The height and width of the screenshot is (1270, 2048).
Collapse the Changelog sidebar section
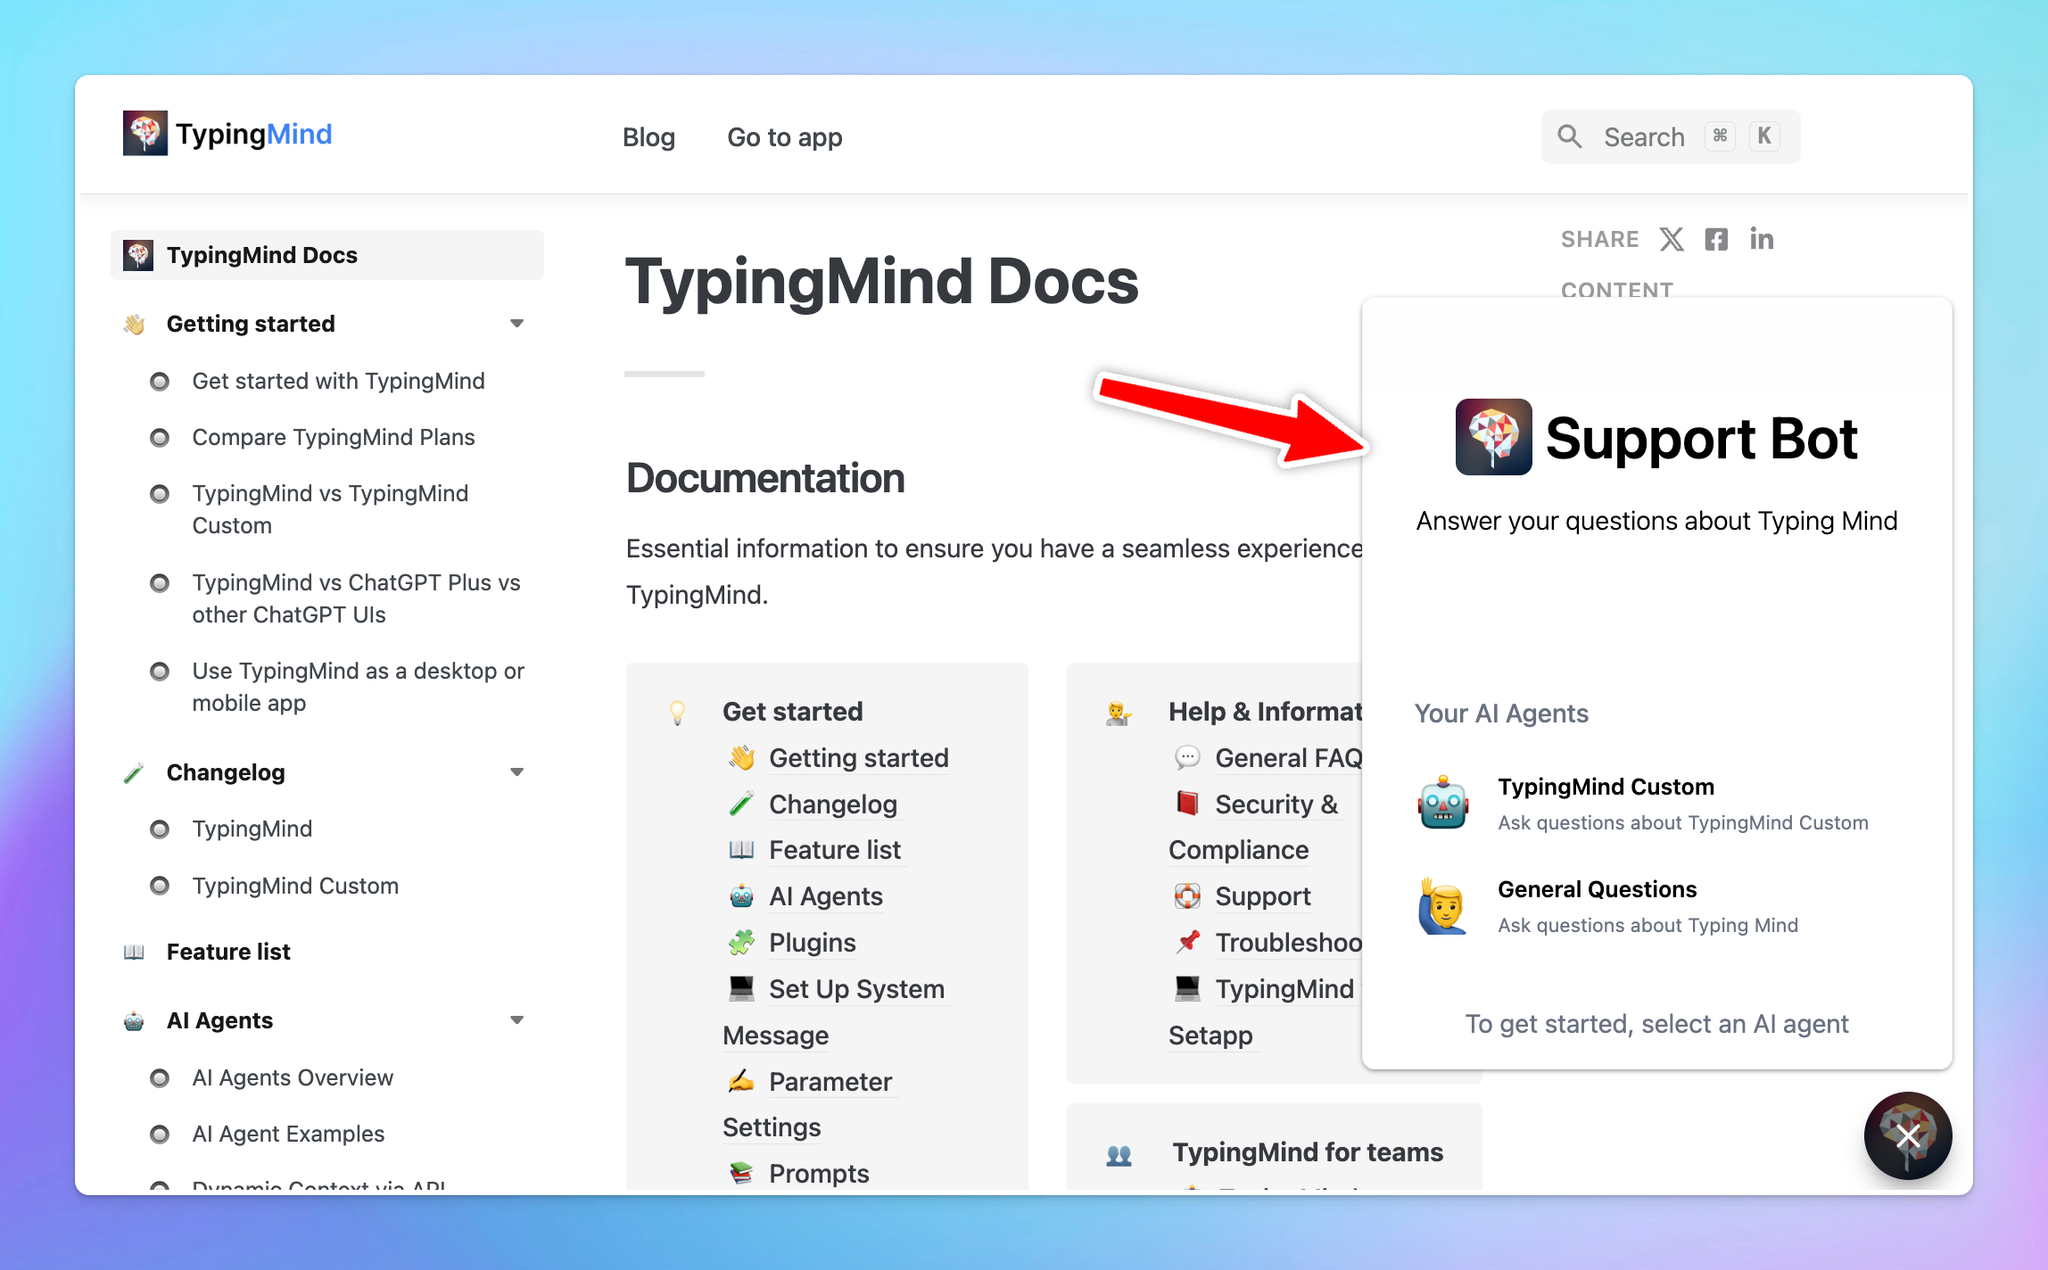517,772
